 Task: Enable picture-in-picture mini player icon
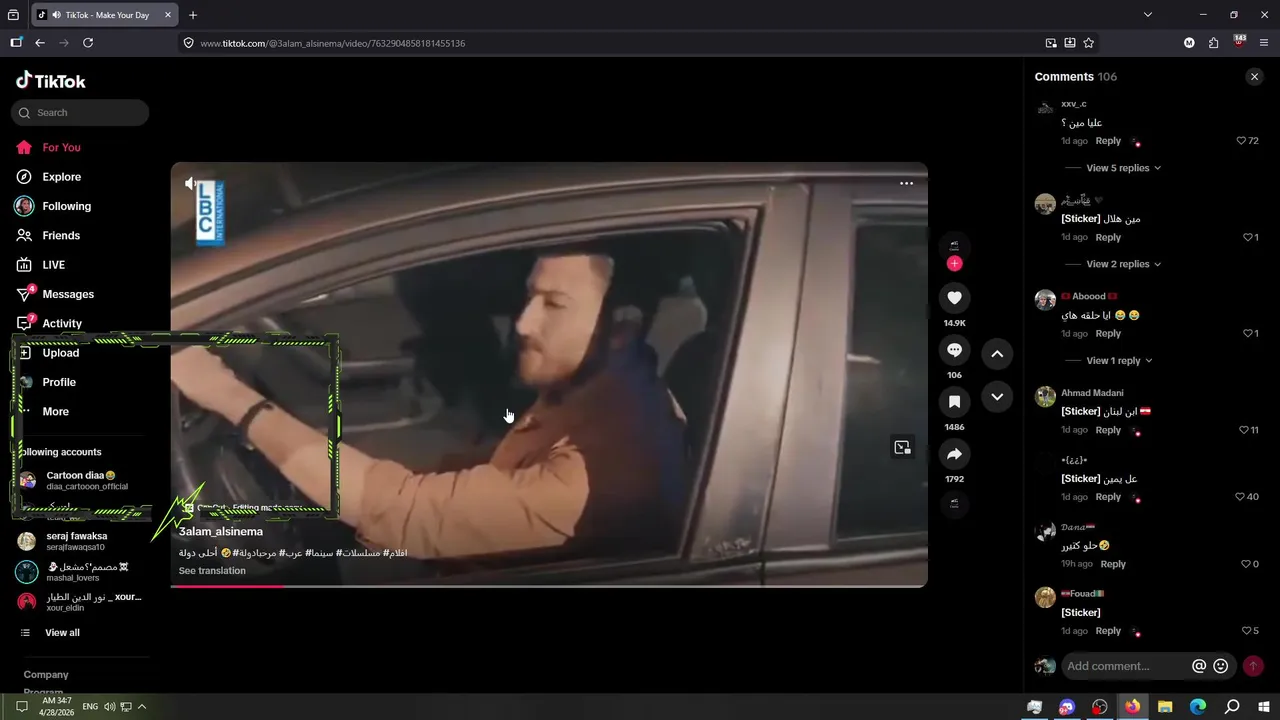coord(902,448)
